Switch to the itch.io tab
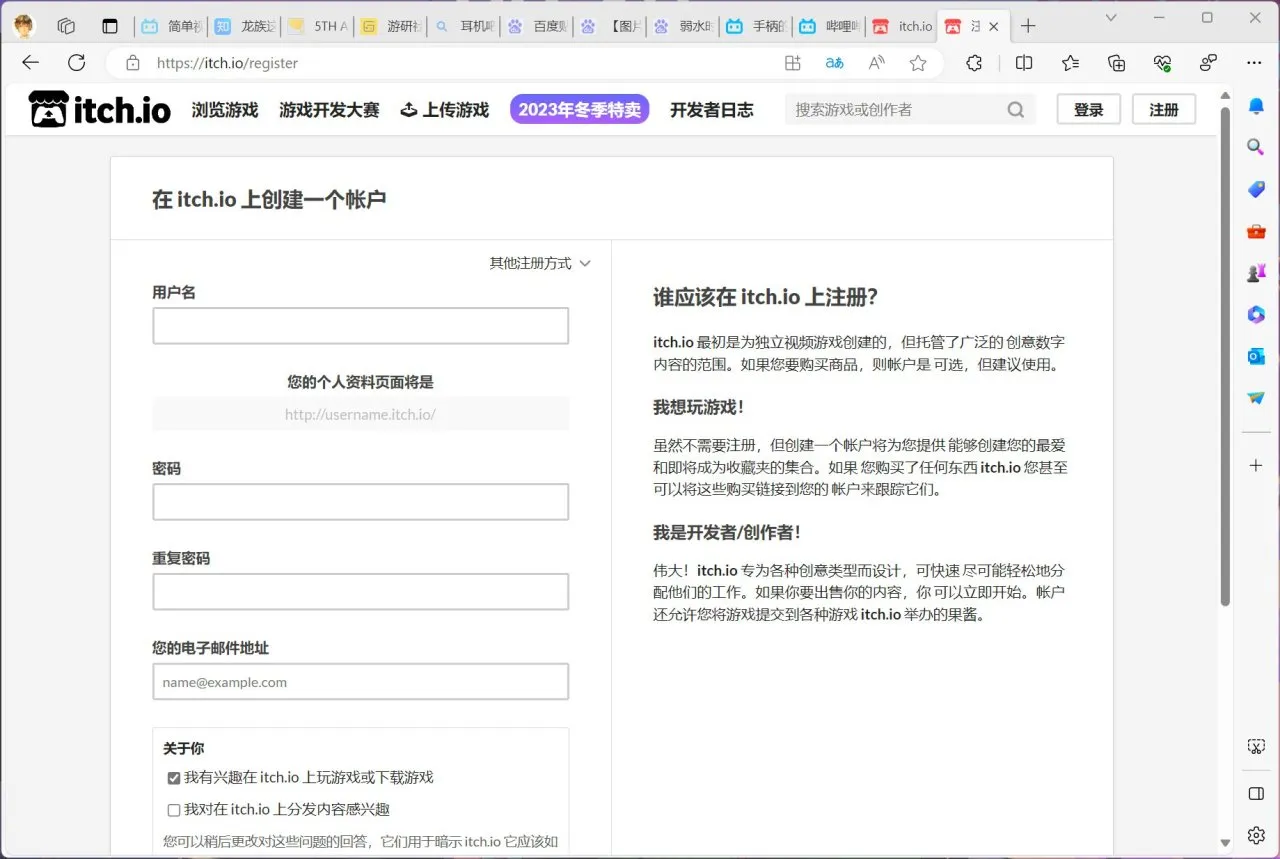Viewport: 1280px width, 859px height. click(x=901, y=26)
